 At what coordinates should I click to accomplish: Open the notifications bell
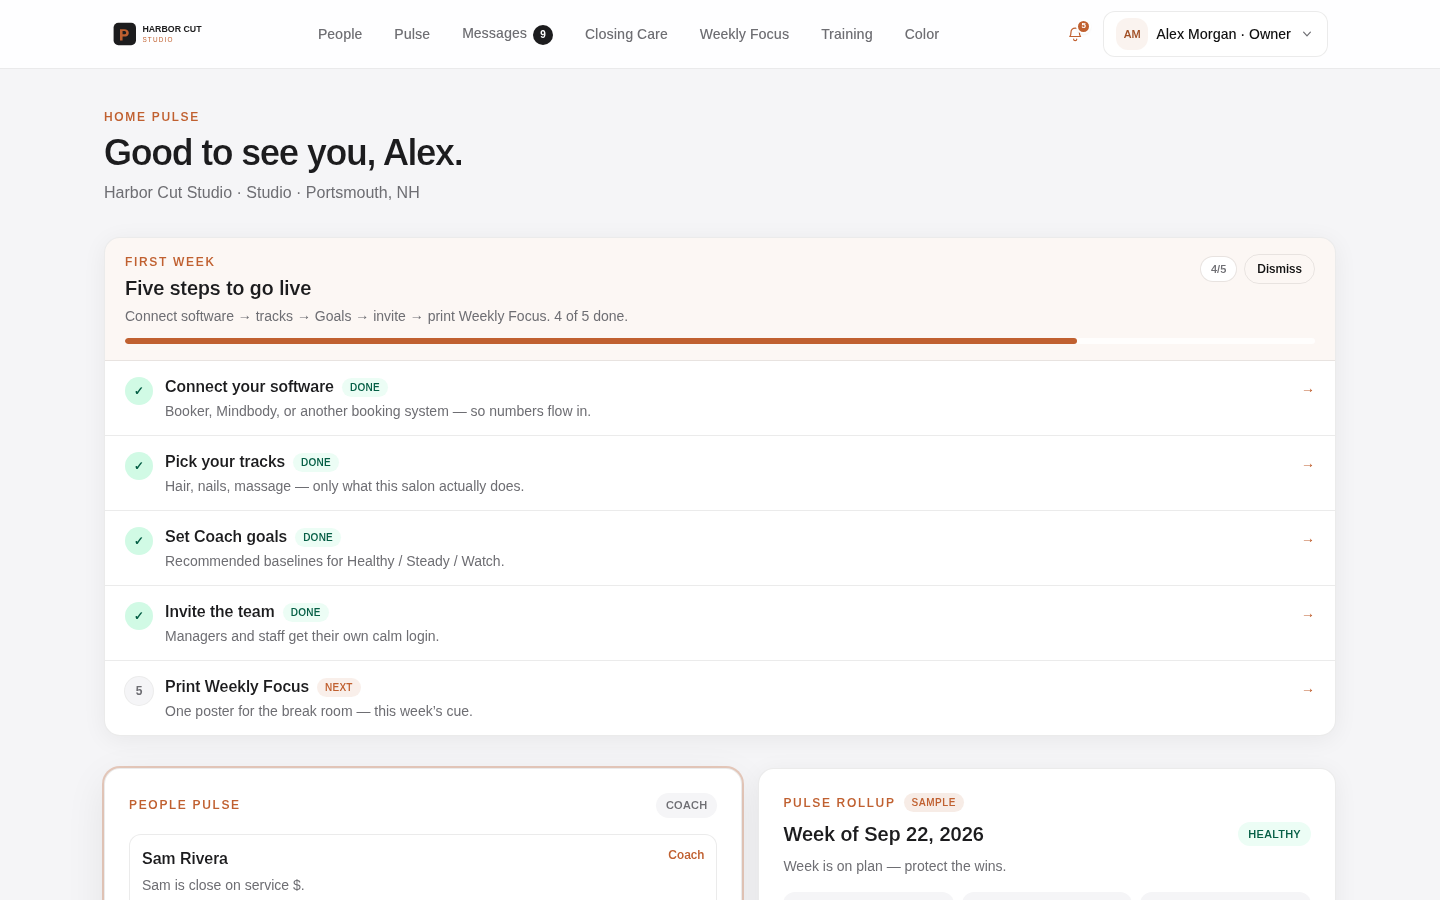coord(1075,34)
